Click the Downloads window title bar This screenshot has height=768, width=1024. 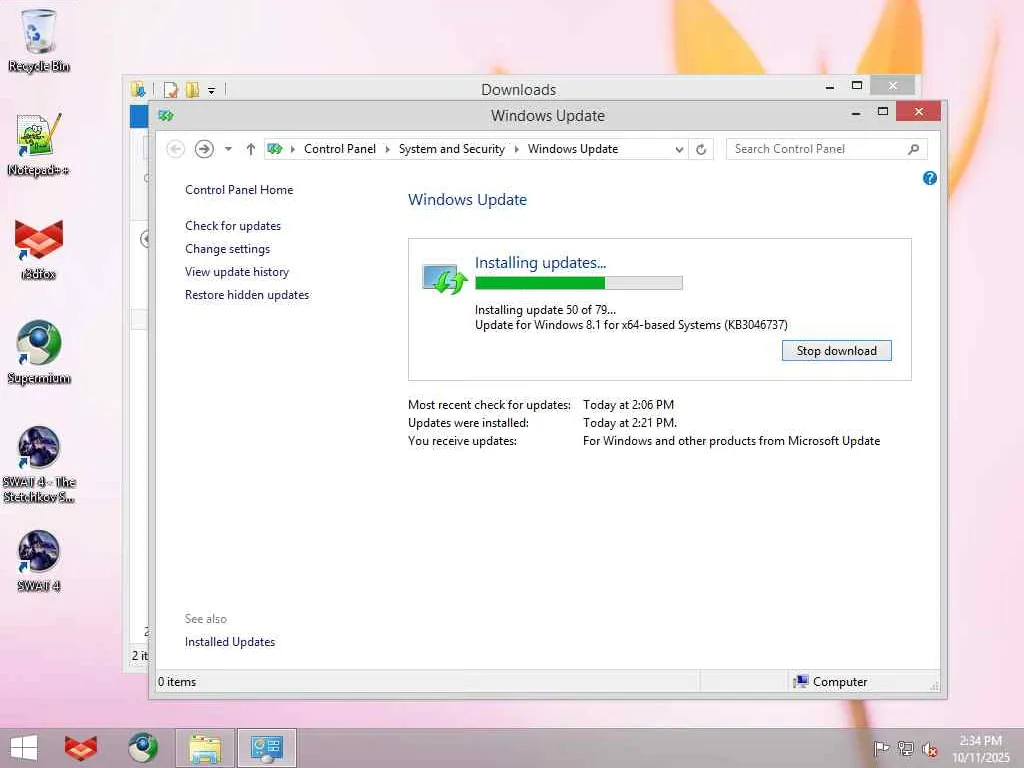(x=519, y=89)
